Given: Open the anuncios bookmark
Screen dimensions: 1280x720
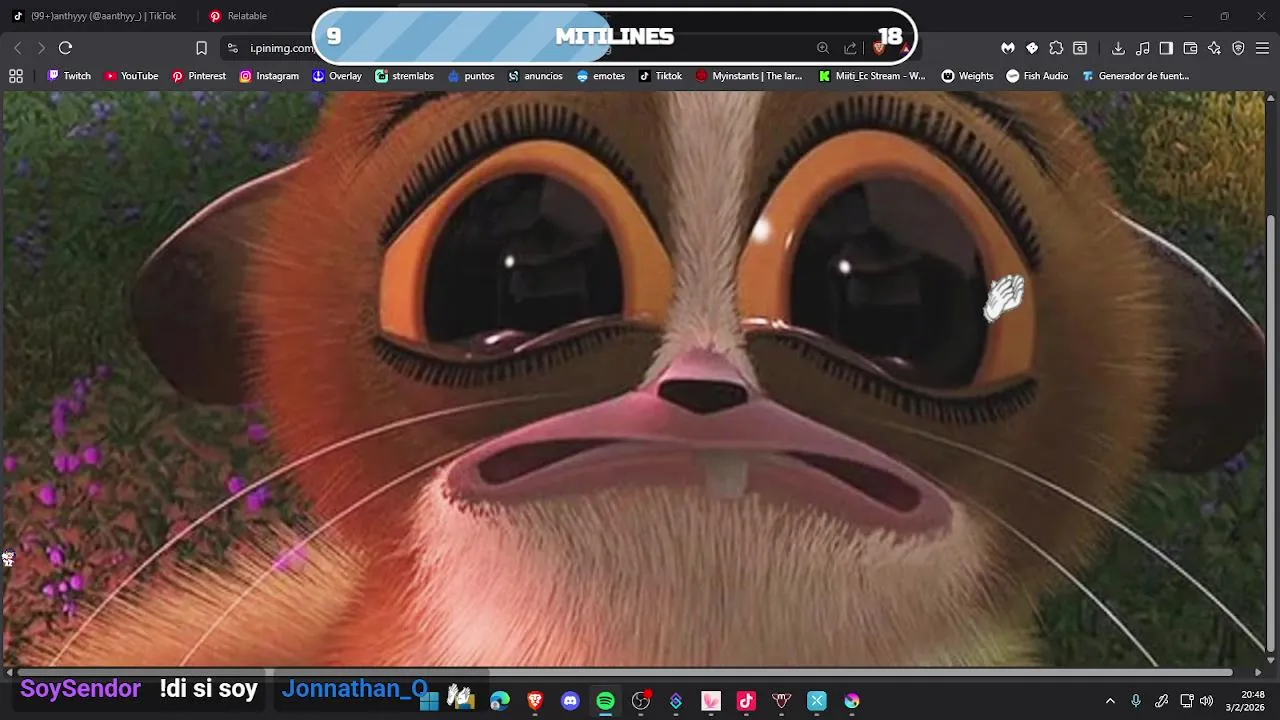Looking at the screenshot, I should (535, 76).
